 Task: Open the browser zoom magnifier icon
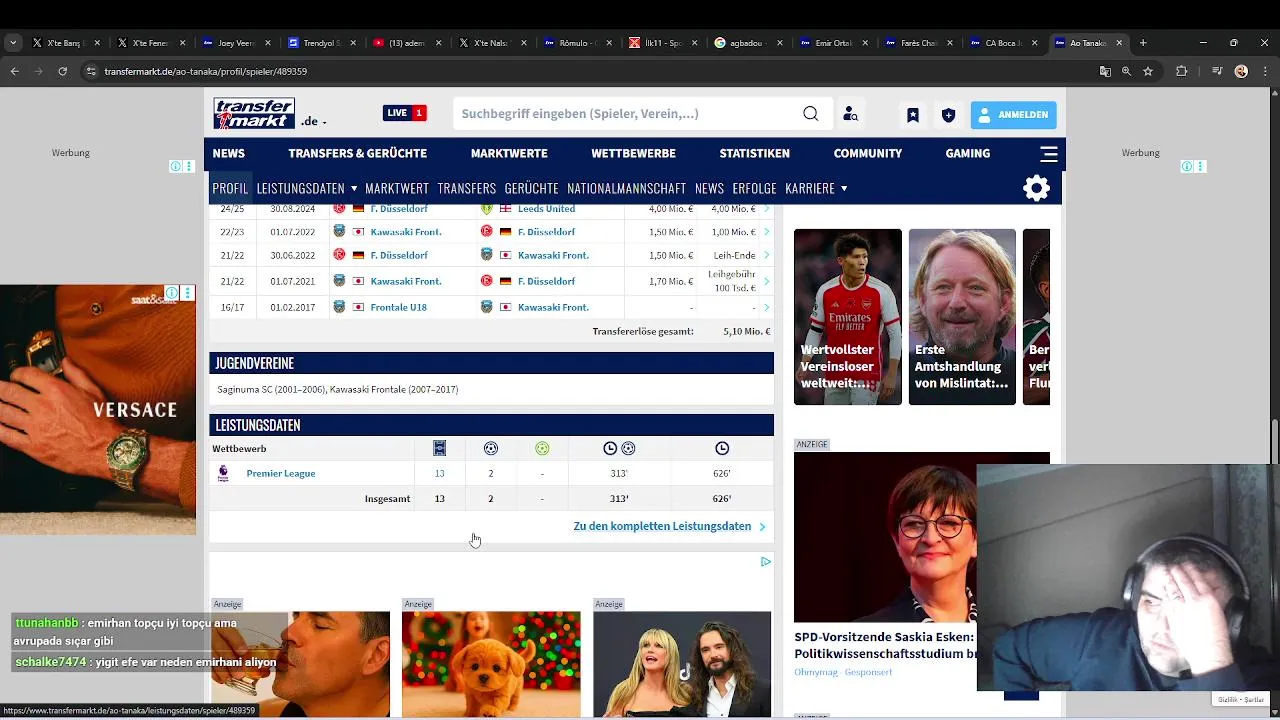click(x=1126, y=71)
